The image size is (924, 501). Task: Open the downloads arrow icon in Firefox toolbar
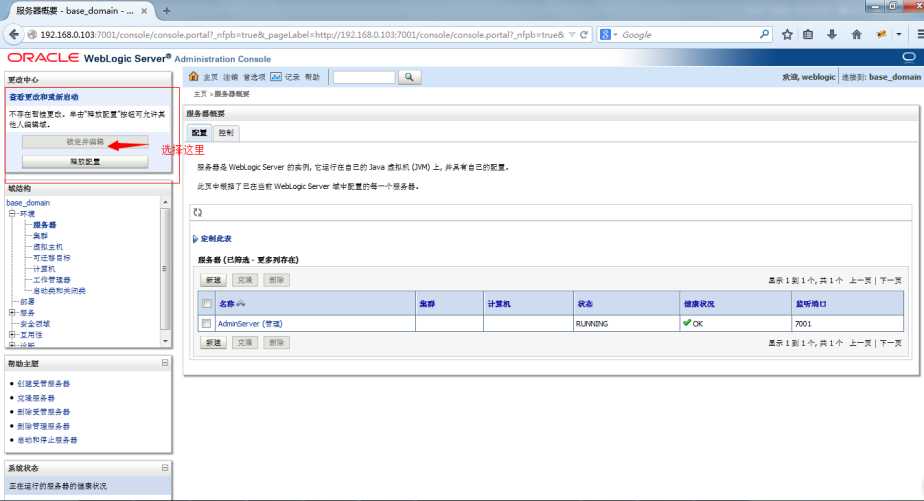[832, 35]
